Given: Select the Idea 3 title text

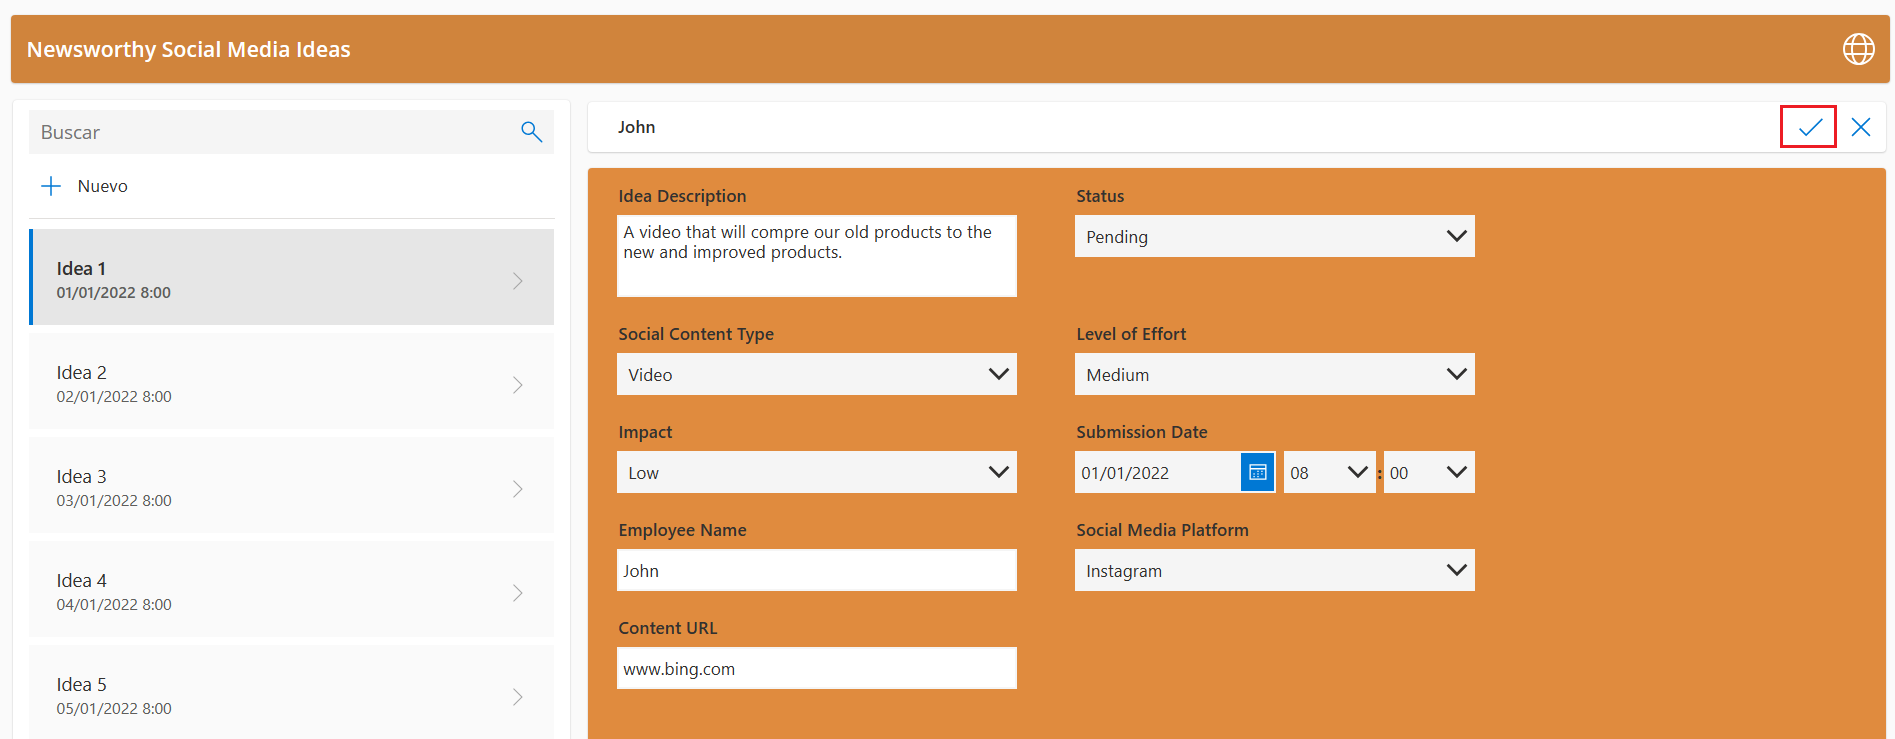Looking at the screenshot, I should pos(81,477).
